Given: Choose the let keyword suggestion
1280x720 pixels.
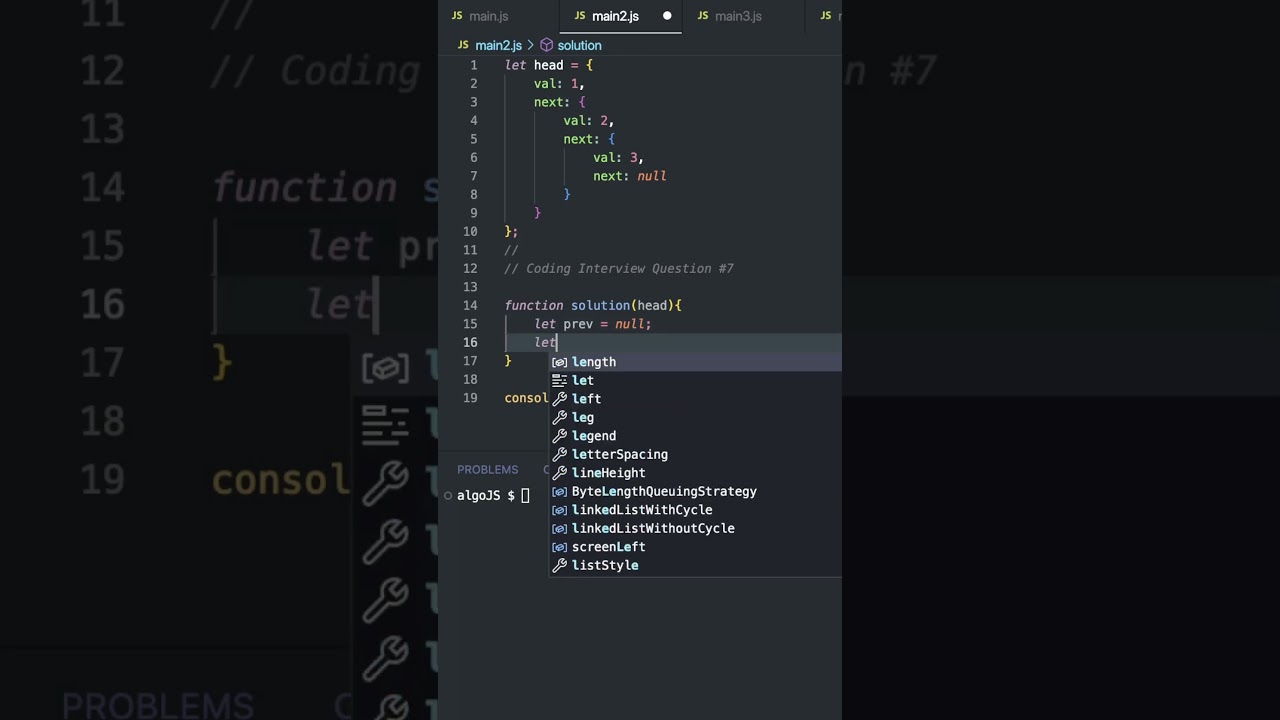Looking at the screenshot, I should pyautogui.click(x=695, y=380).
